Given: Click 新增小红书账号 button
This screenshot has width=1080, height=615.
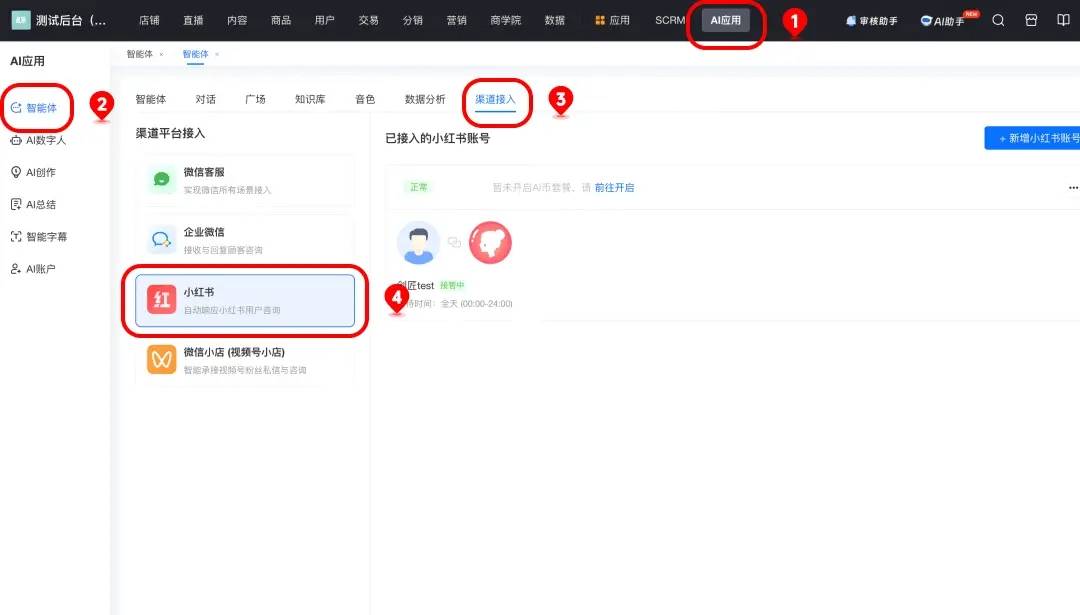Looking at the screenshot, I should [x=1032, y=138].
